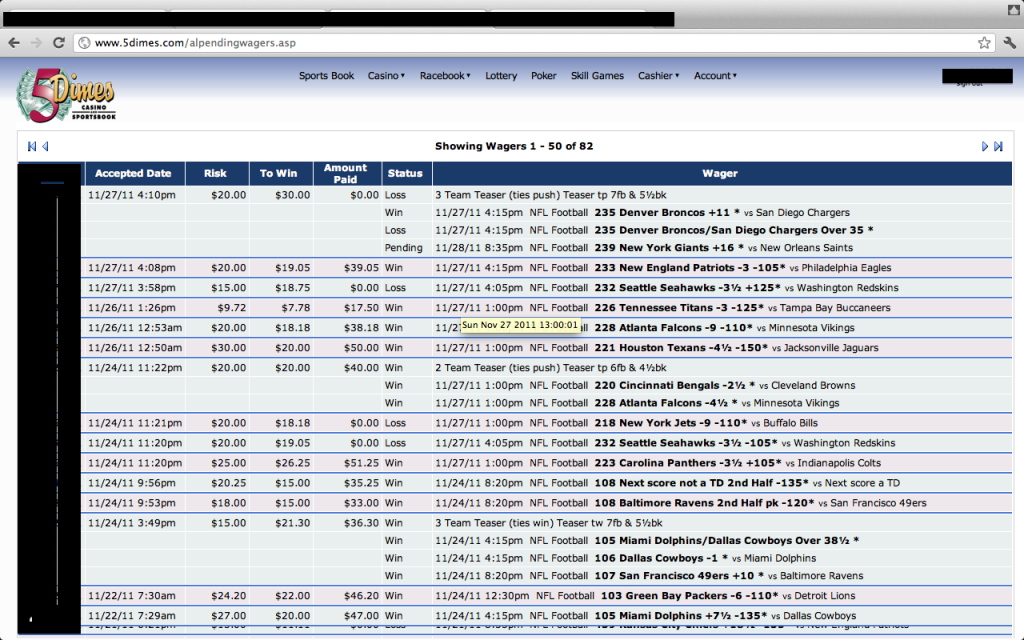Click the 5Dimes casino logo

(66, 95)
